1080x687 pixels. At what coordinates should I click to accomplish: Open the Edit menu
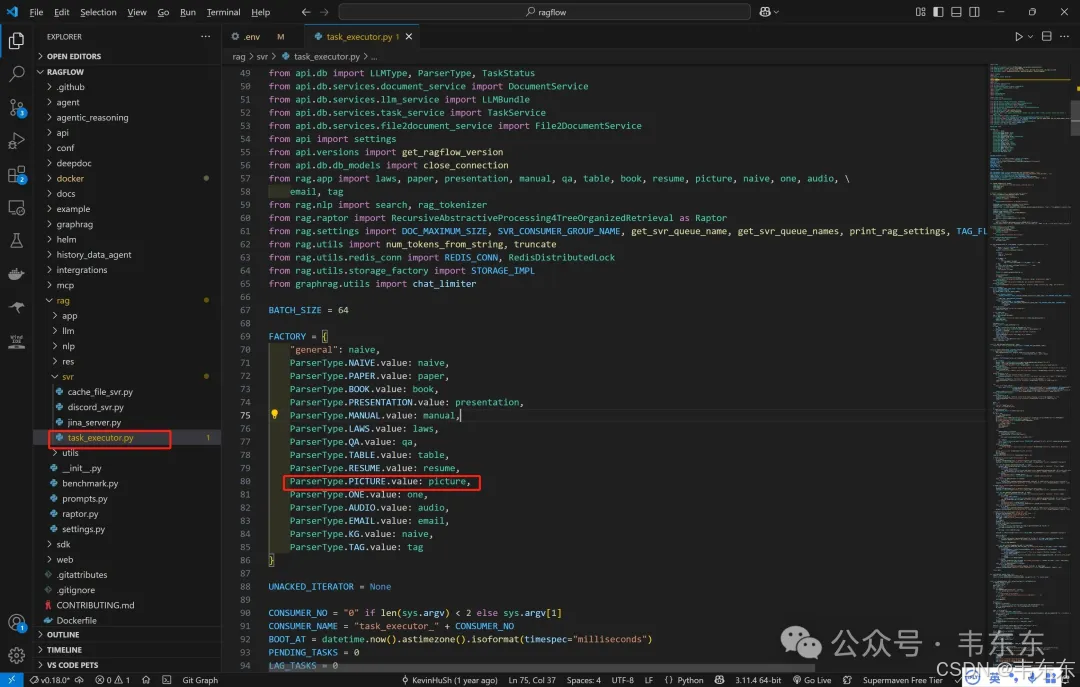click(62, 12)
